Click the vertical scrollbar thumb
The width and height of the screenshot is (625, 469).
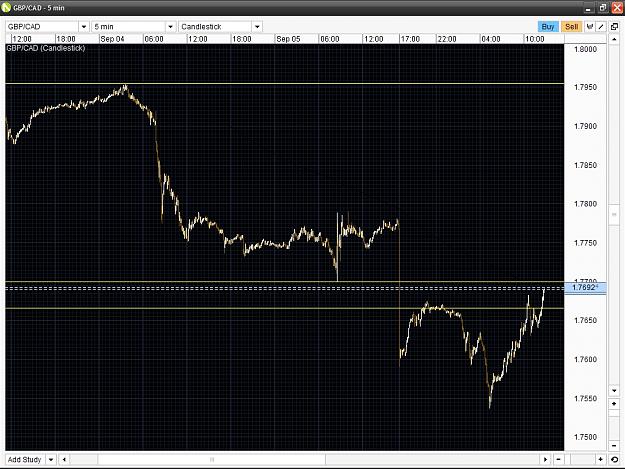pos(614,215)
